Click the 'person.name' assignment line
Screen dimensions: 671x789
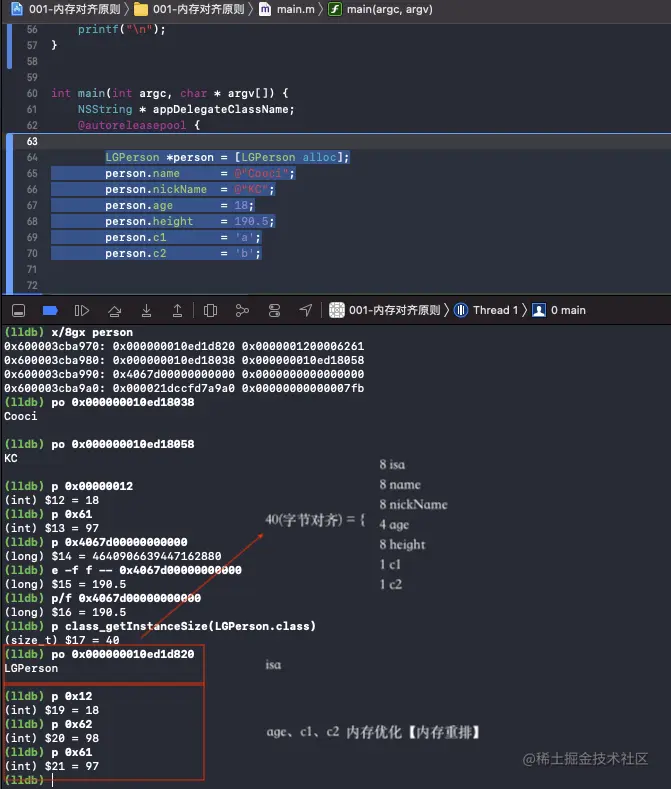click(x=200, y=174)
